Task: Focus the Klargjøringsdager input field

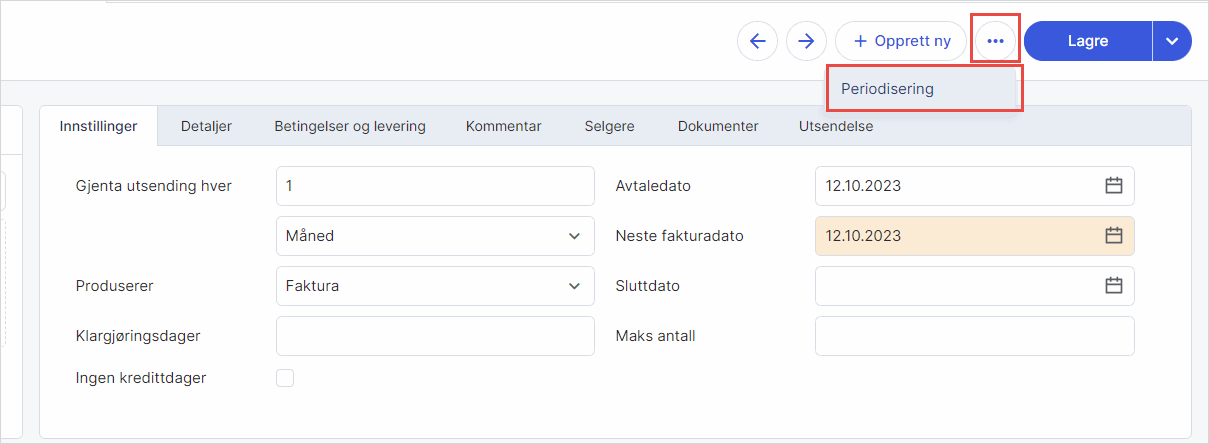Action: [x=435, y=336]
